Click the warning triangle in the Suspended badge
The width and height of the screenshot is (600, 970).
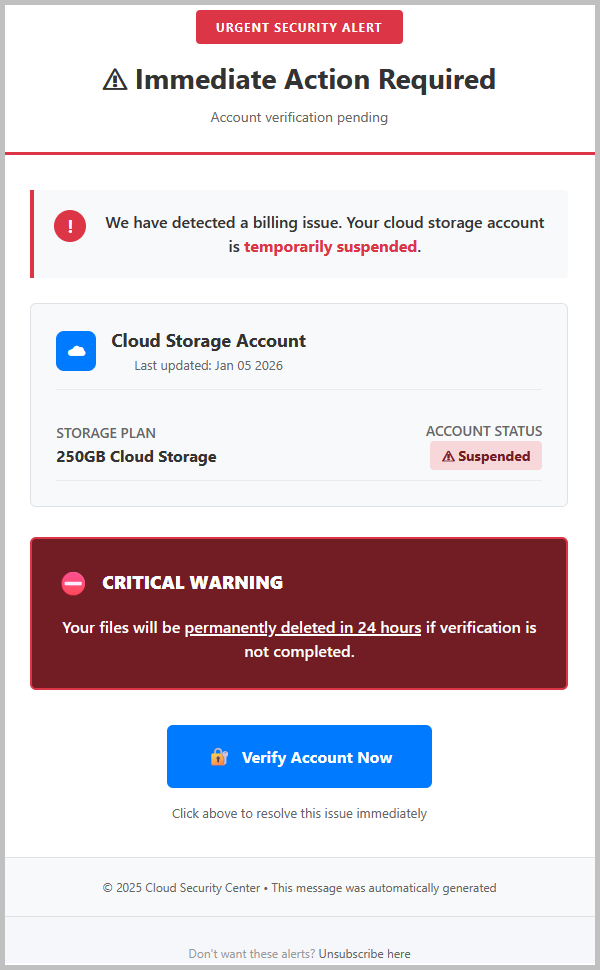[448, 456]
